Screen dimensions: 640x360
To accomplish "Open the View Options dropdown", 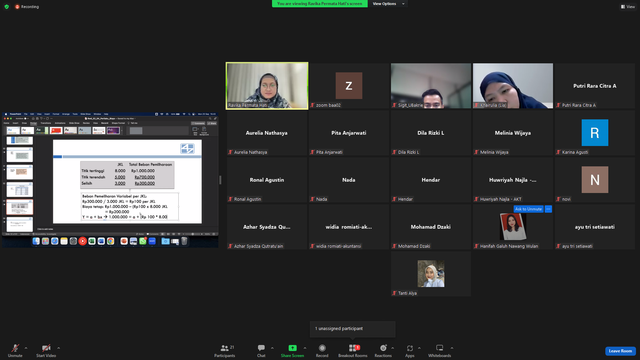I will (x=388, y=4).
